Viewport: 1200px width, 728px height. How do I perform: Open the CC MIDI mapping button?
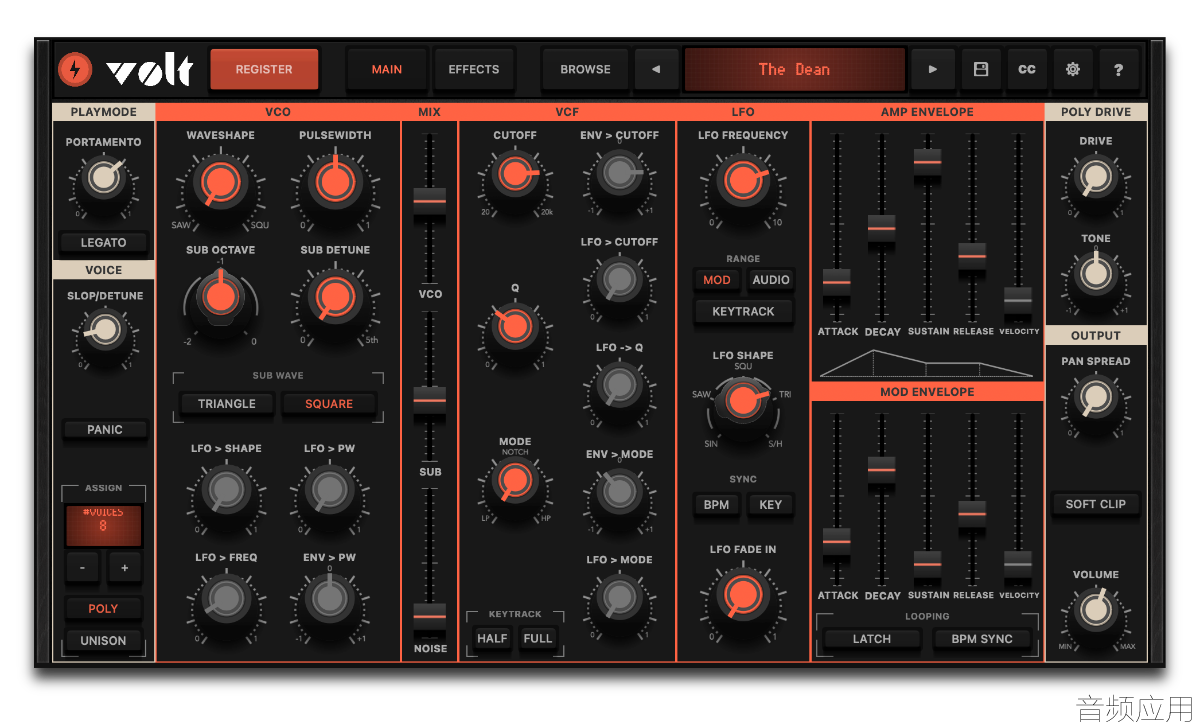(x=1027, y=70)
